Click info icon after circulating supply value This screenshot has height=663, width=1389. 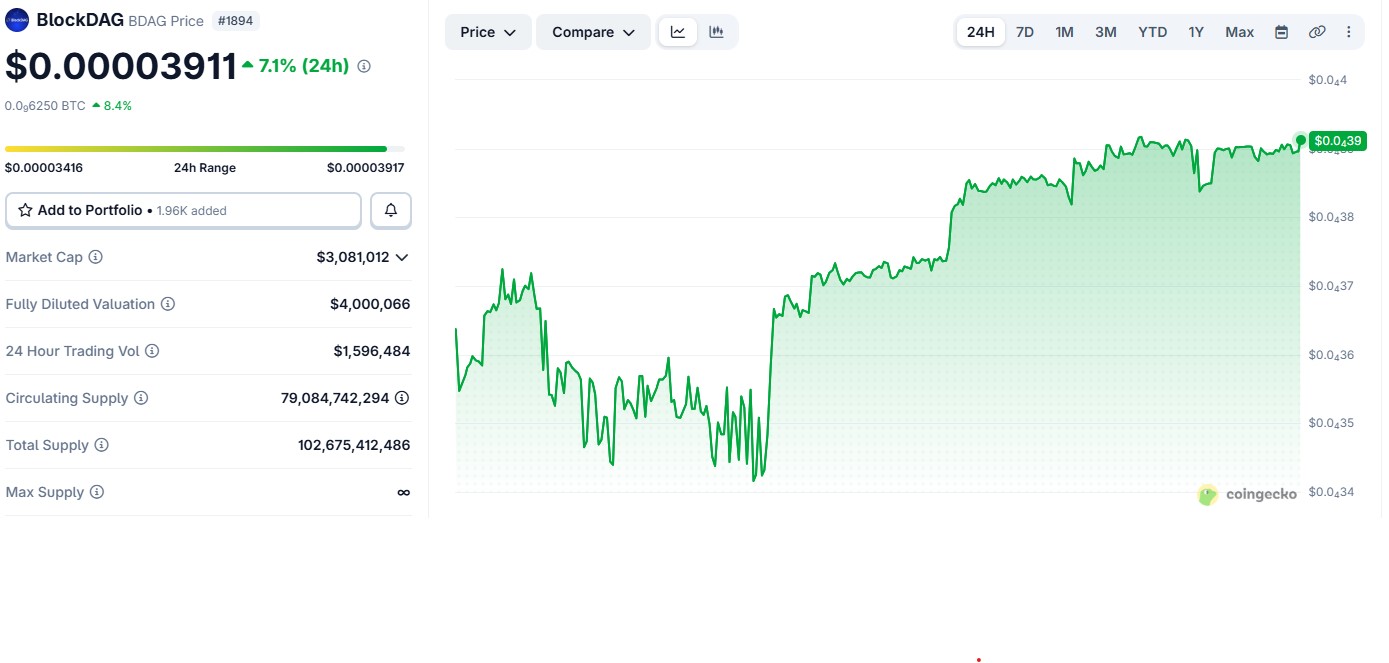pyautogui.click(x=402, y=398)
